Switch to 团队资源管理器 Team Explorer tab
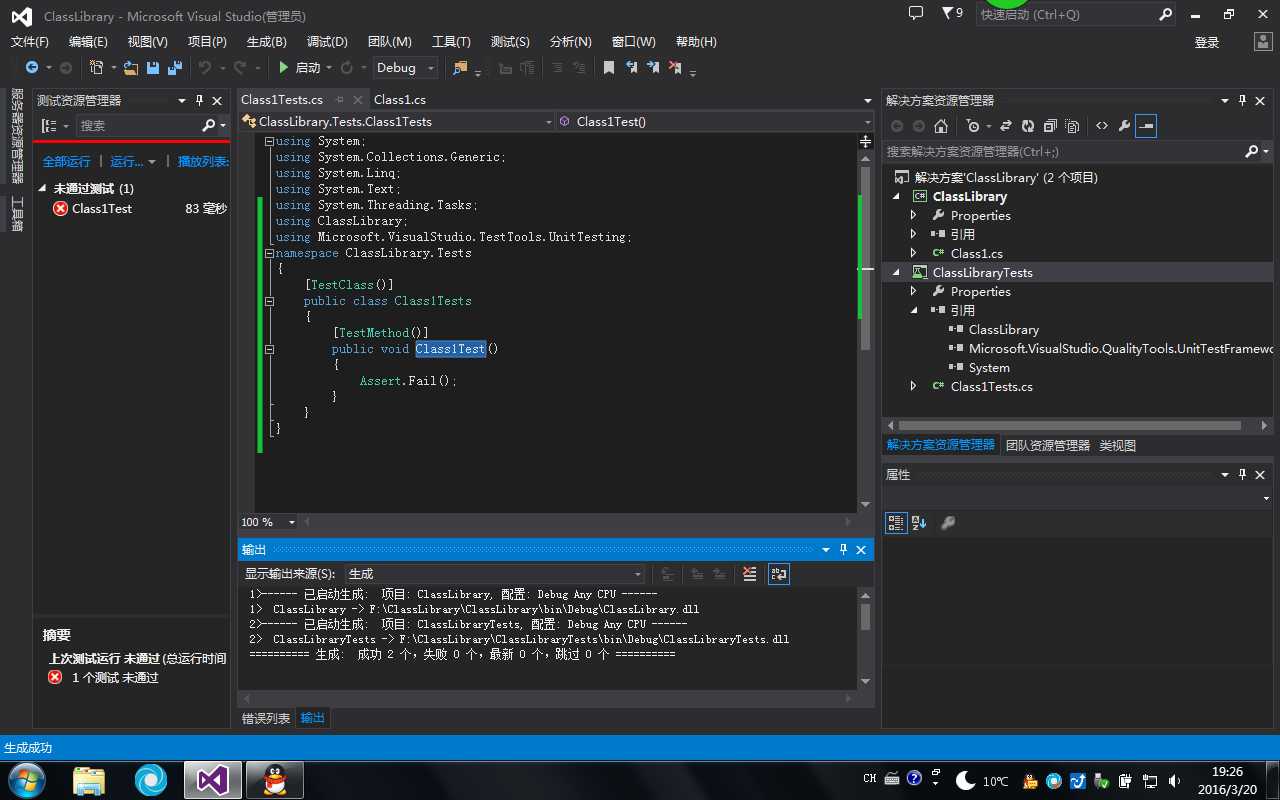The width and height of the screenshot is (1280, 800). [1047, 446]
